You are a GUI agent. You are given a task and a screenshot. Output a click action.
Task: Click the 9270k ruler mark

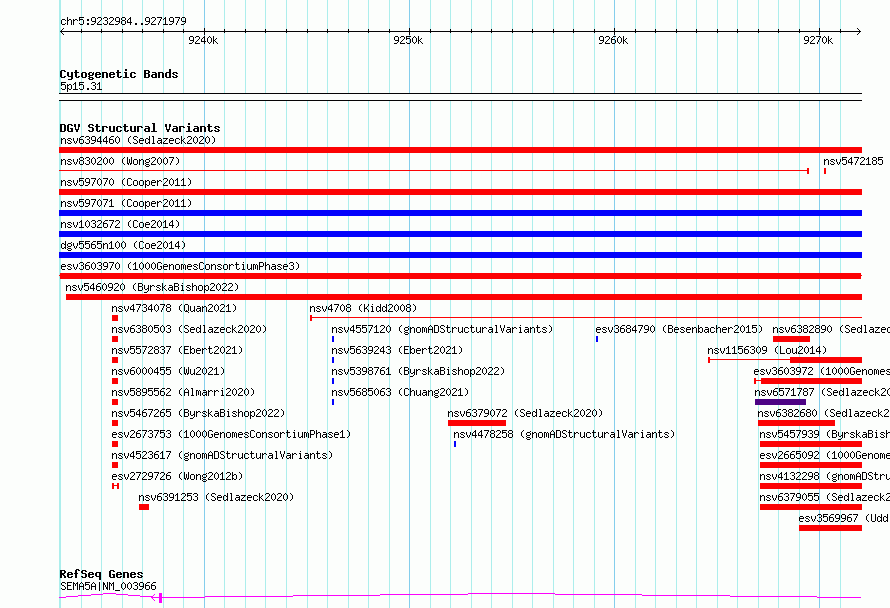pyautogui.click(x=818, y=40)
